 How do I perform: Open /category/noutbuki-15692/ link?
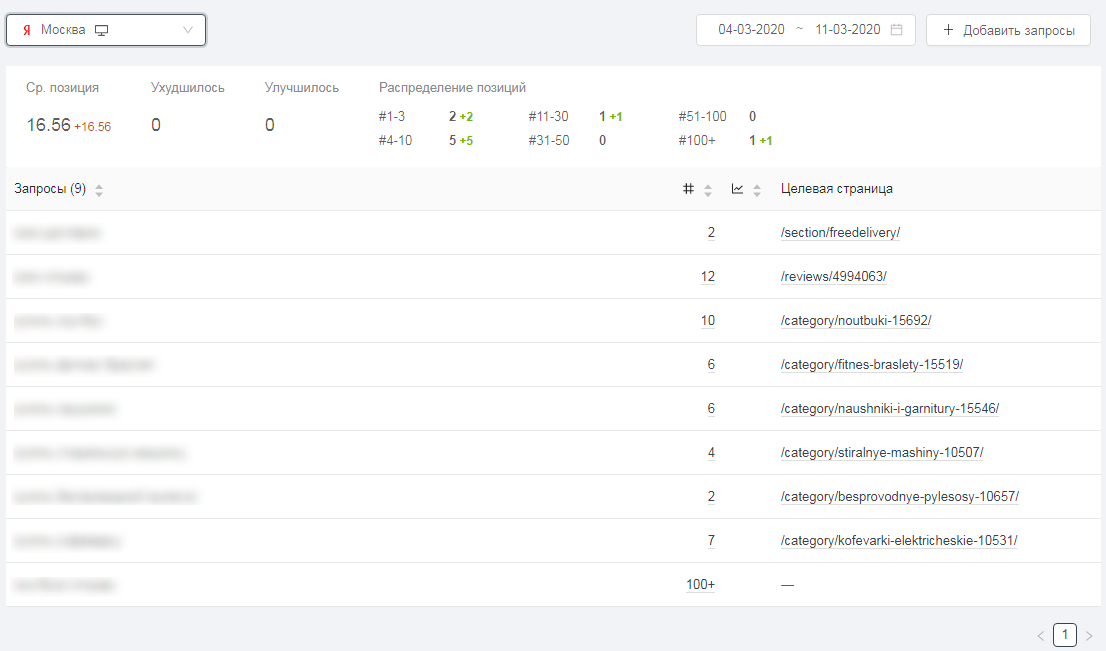click(856, 321)
